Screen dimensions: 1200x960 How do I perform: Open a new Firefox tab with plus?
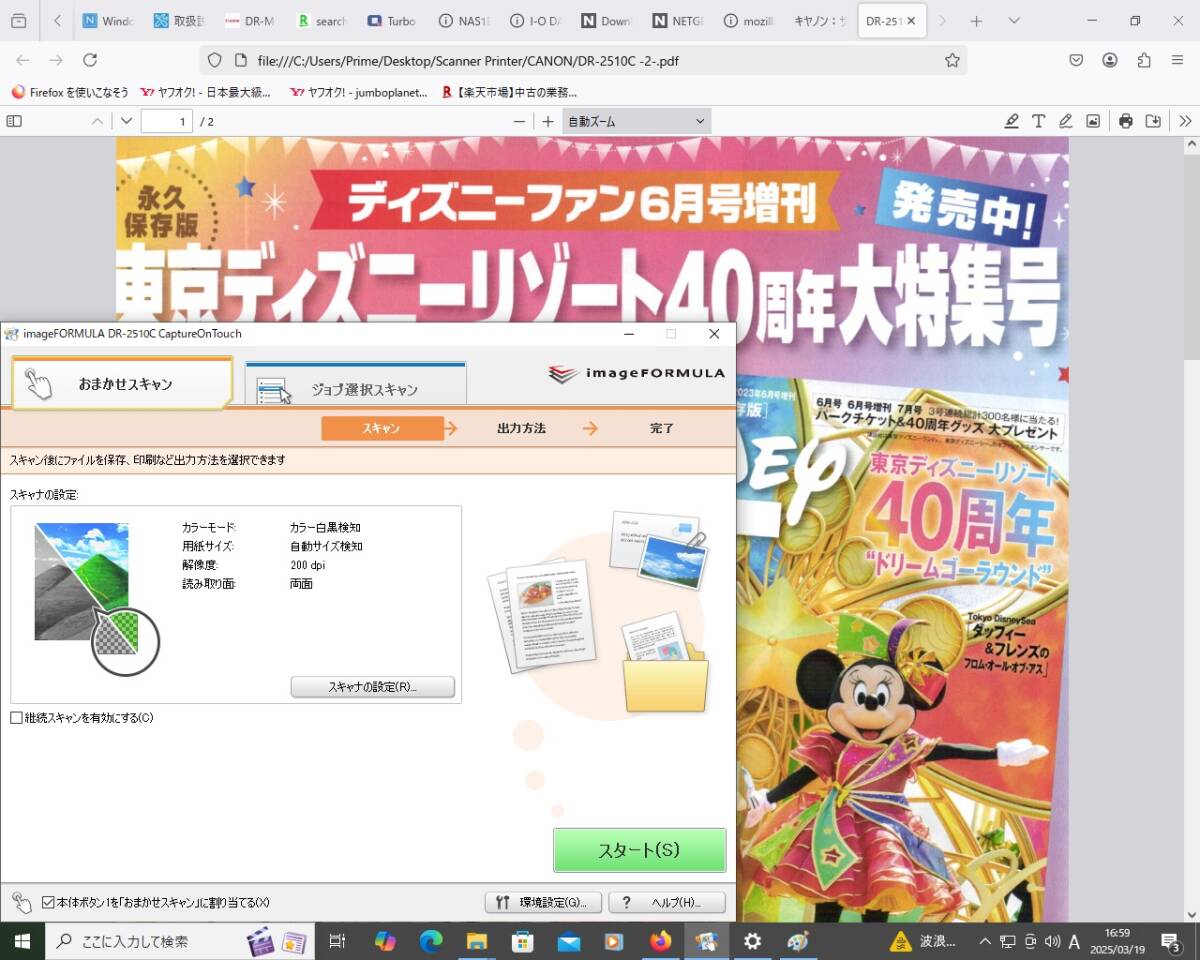tap(977, 21)
